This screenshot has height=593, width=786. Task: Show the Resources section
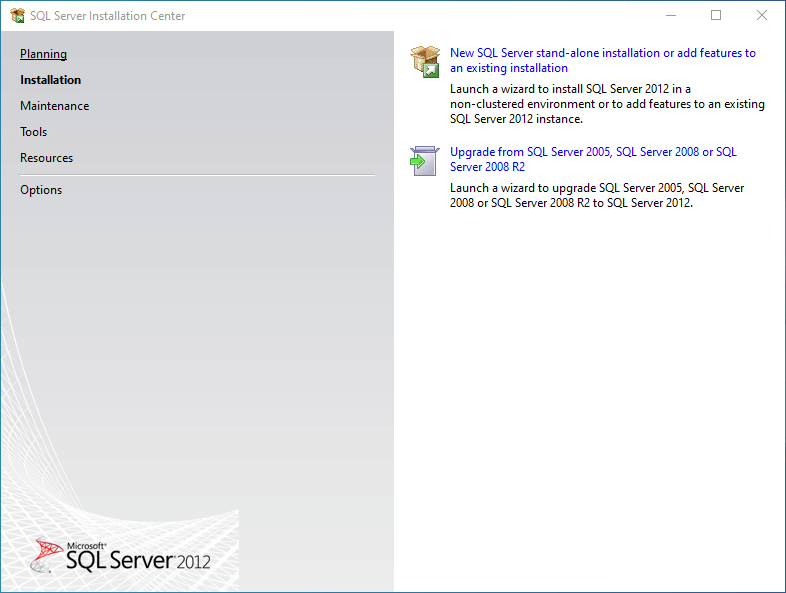tap(47, 158)
